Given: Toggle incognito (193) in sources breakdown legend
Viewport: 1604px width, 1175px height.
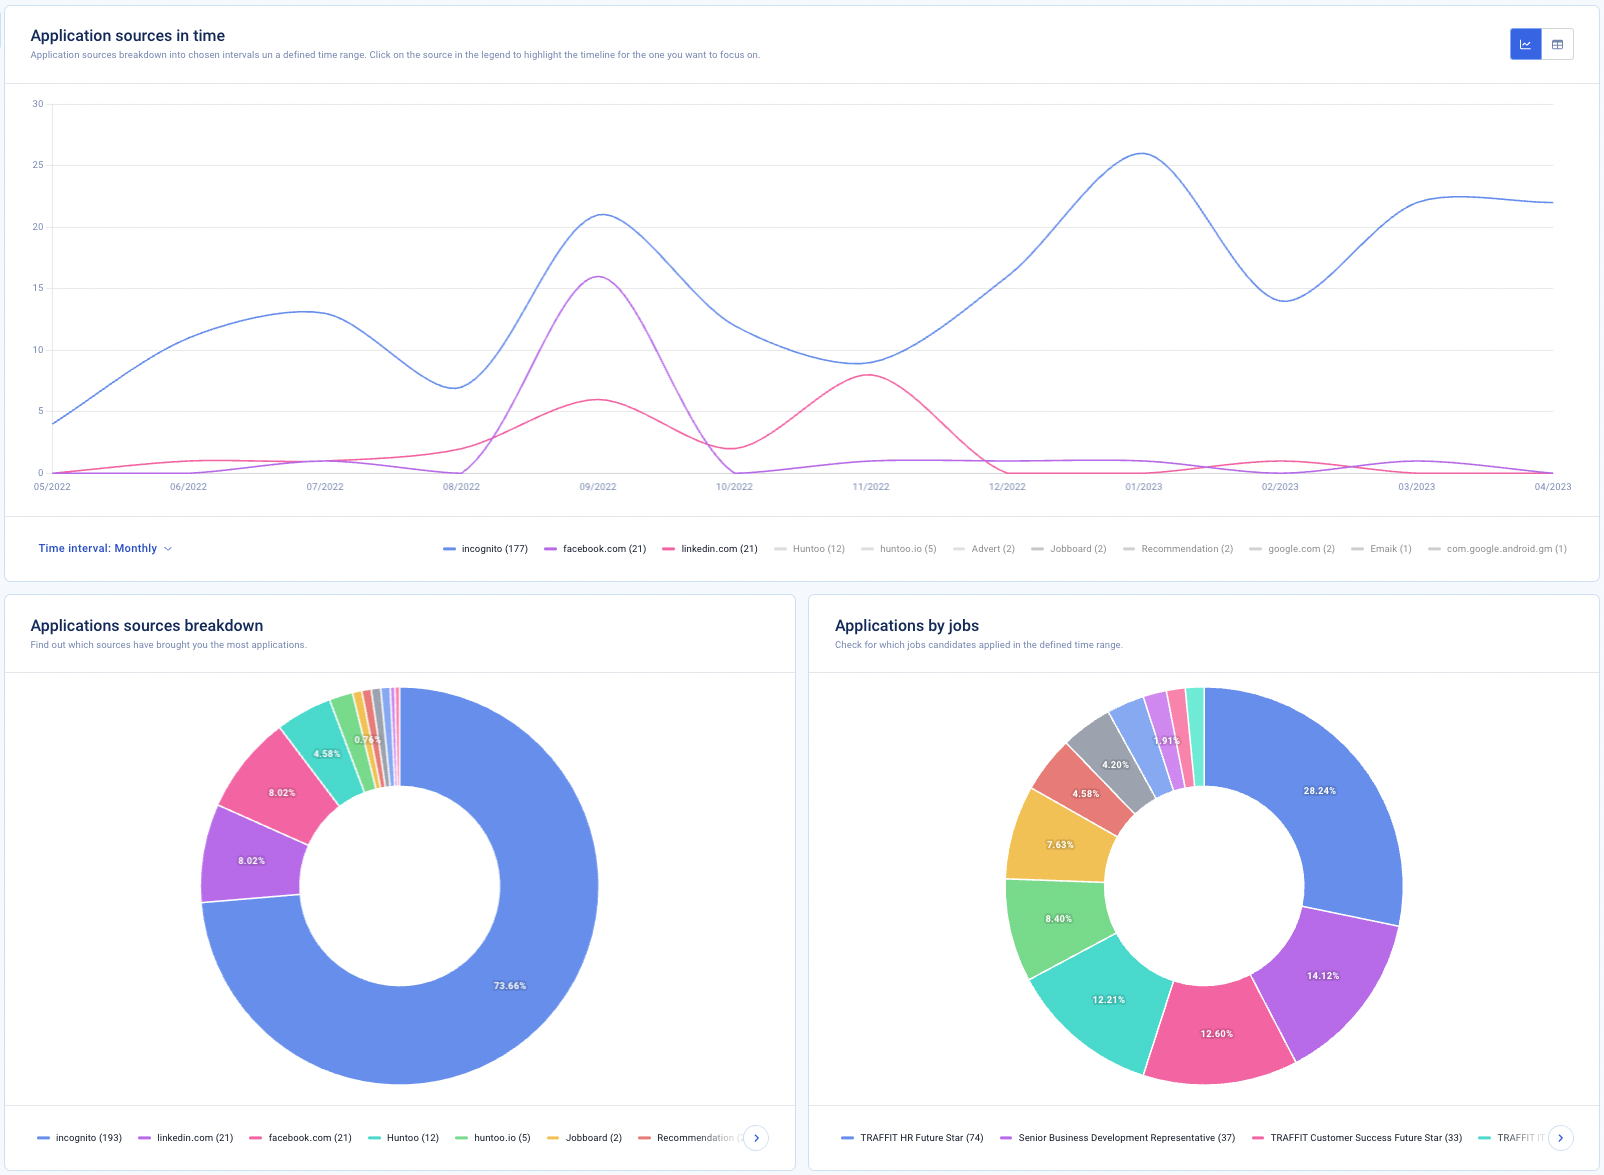Looking at the screenshot, I should pos(80,1138).
